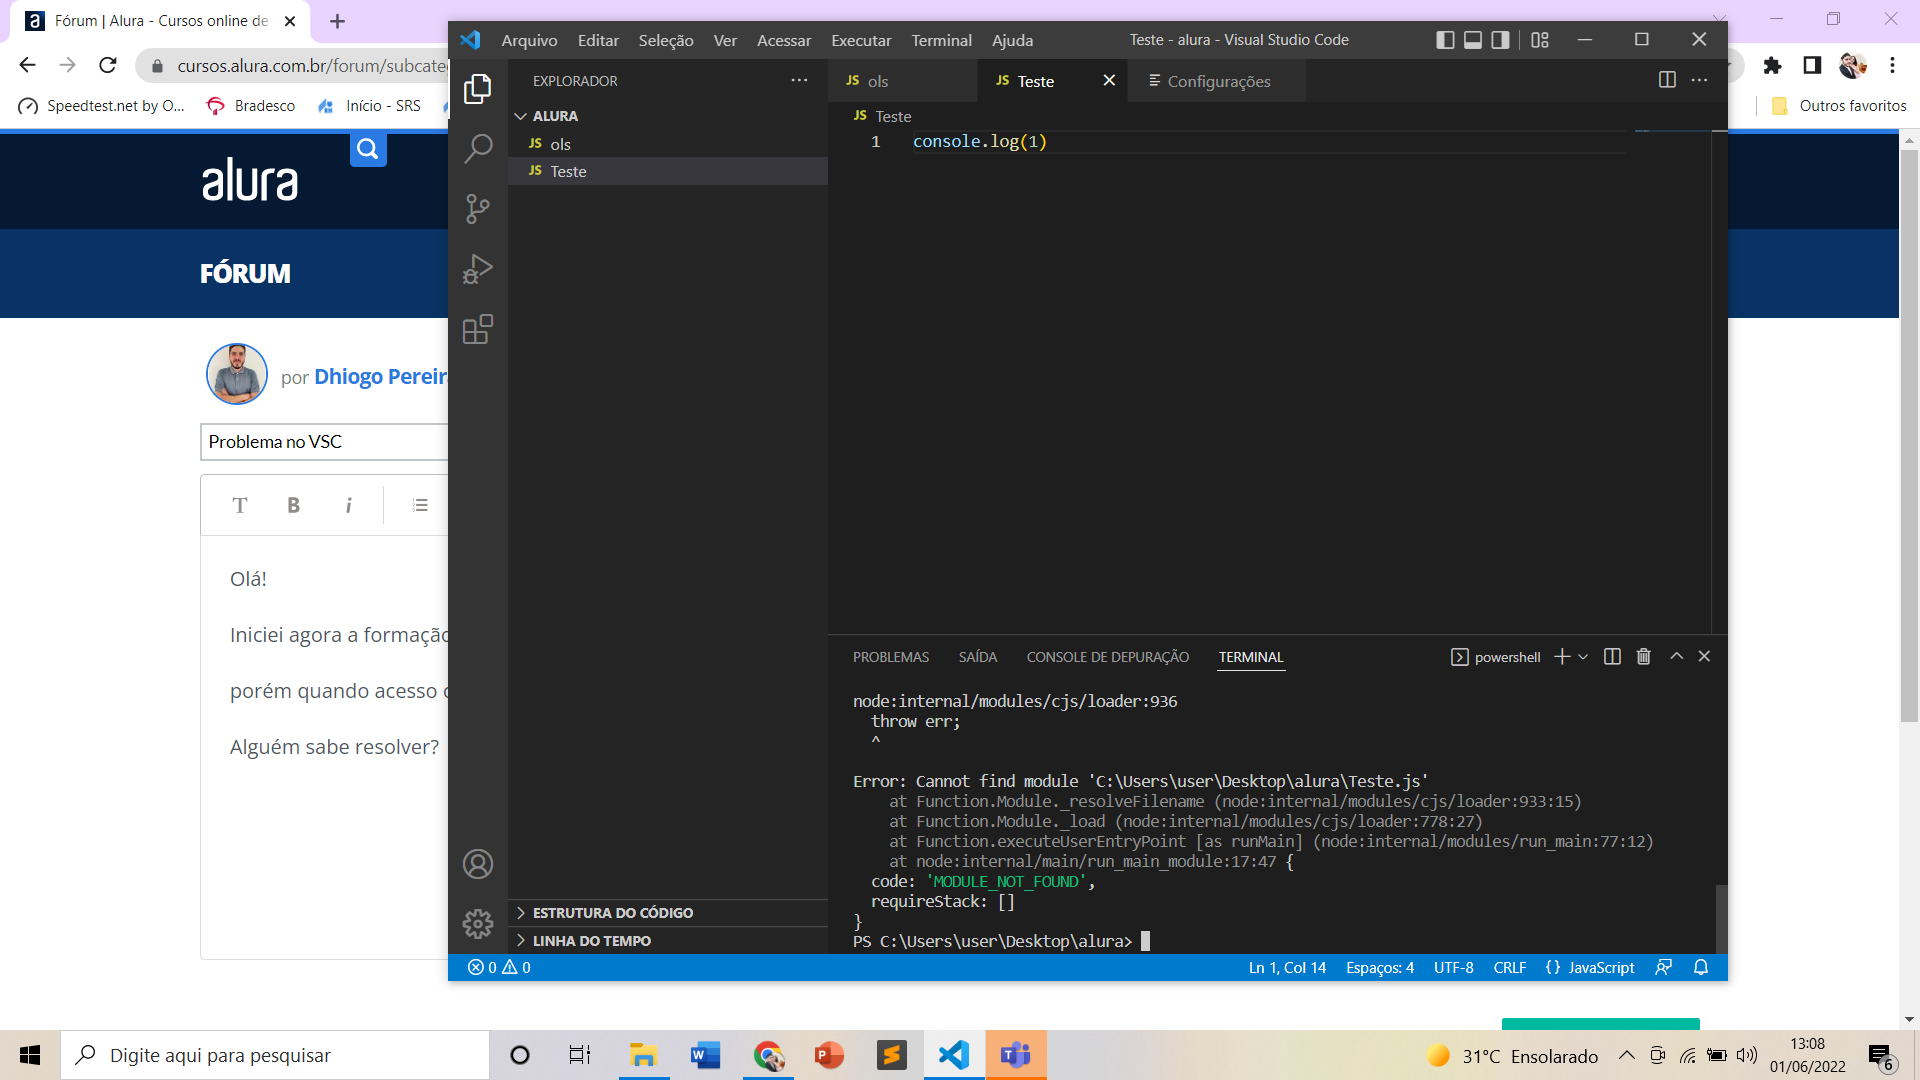This screenshot has height=1080, width=1920.
Task: Switch to the Configurações tab
Action: (1216, 81)
